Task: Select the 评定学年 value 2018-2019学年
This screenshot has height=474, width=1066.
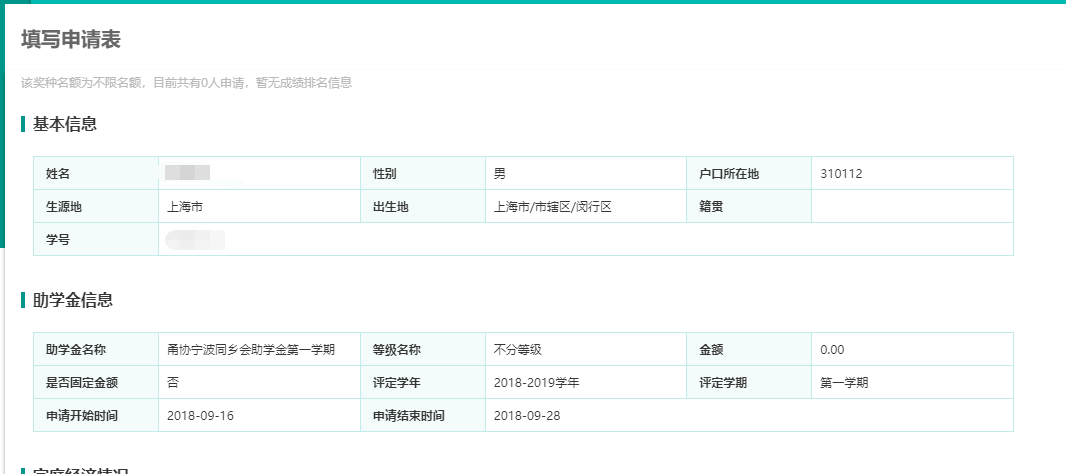Action: tap(536, 383)
